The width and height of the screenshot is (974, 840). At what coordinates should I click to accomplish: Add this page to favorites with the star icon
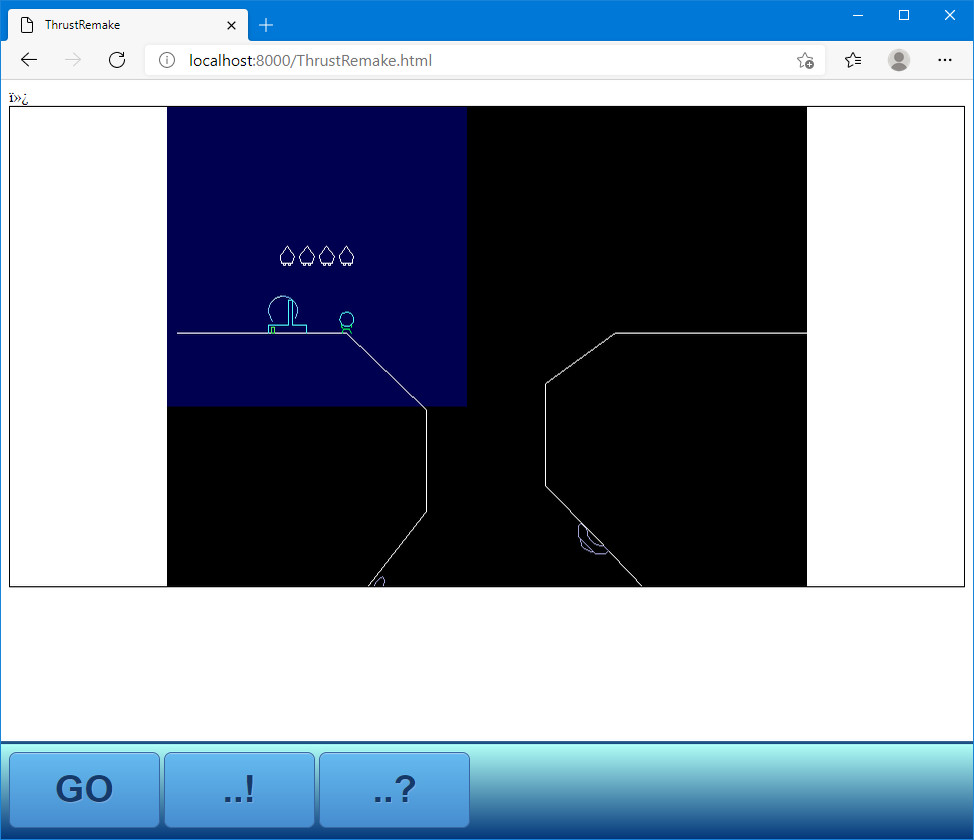pos(805,61)
